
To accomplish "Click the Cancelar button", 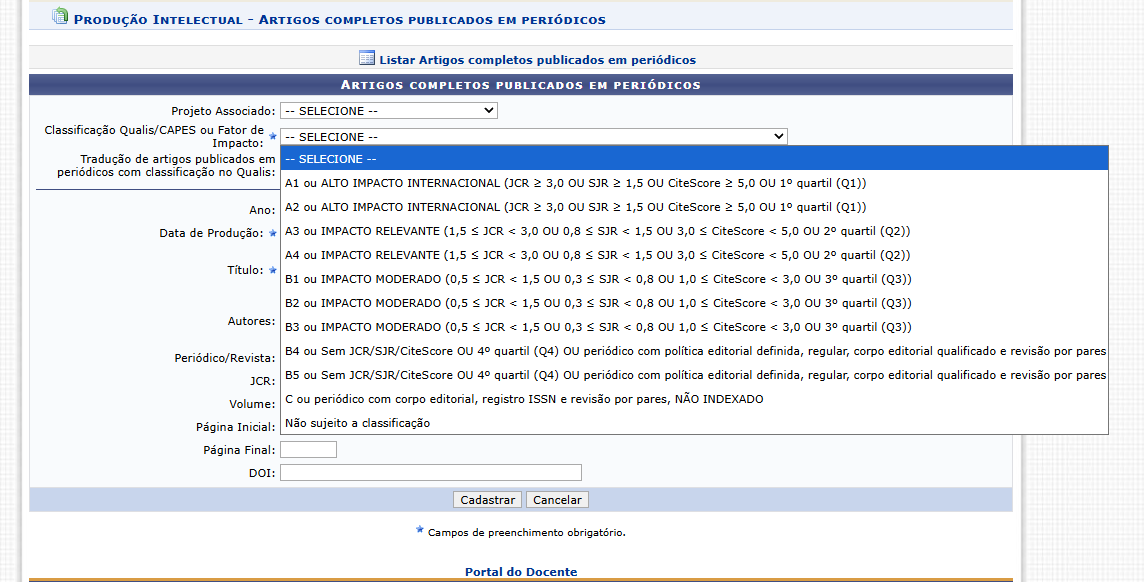I will [557, 500].
